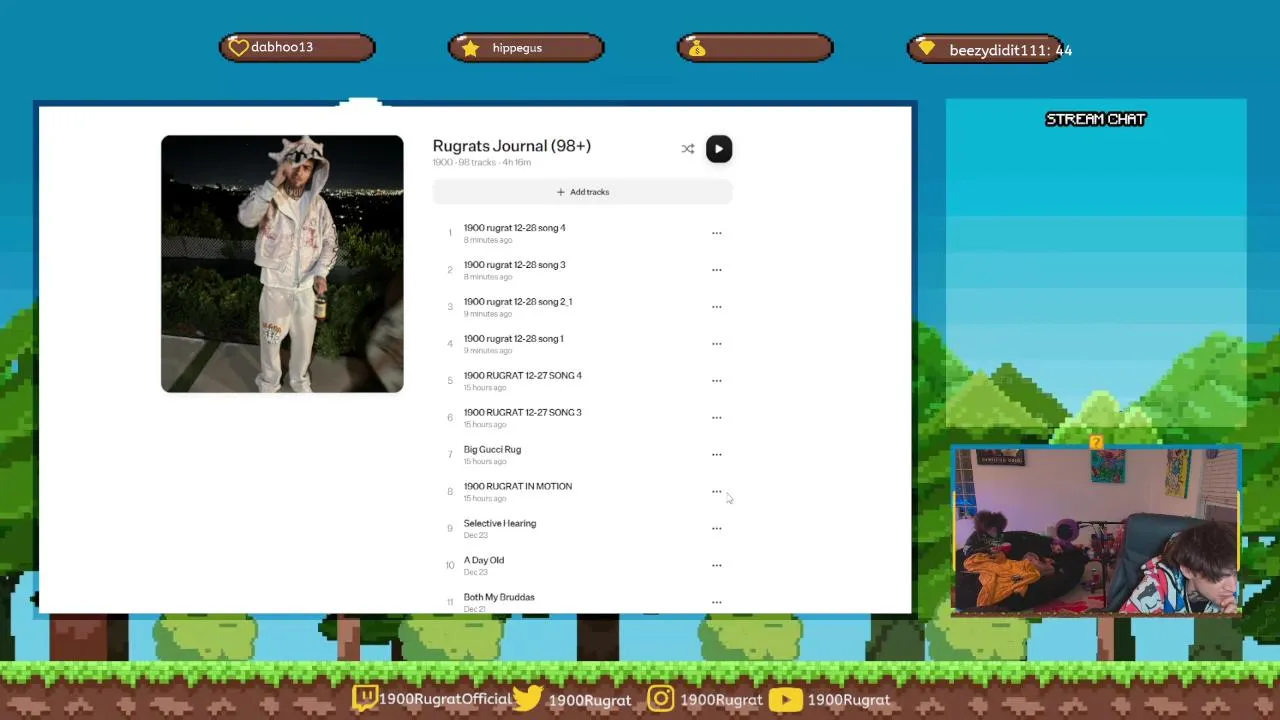Viewport: 1280px width, 720px height.
Task: Toggle shuffle for the playlist
Action: click(x=688, y=149)
